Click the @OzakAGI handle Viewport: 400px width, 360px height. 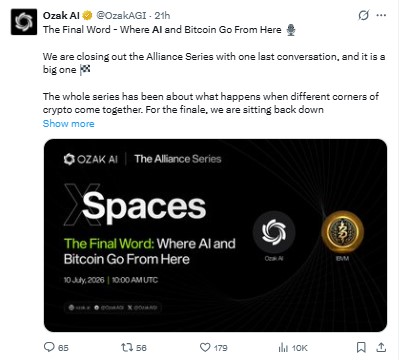121,15
